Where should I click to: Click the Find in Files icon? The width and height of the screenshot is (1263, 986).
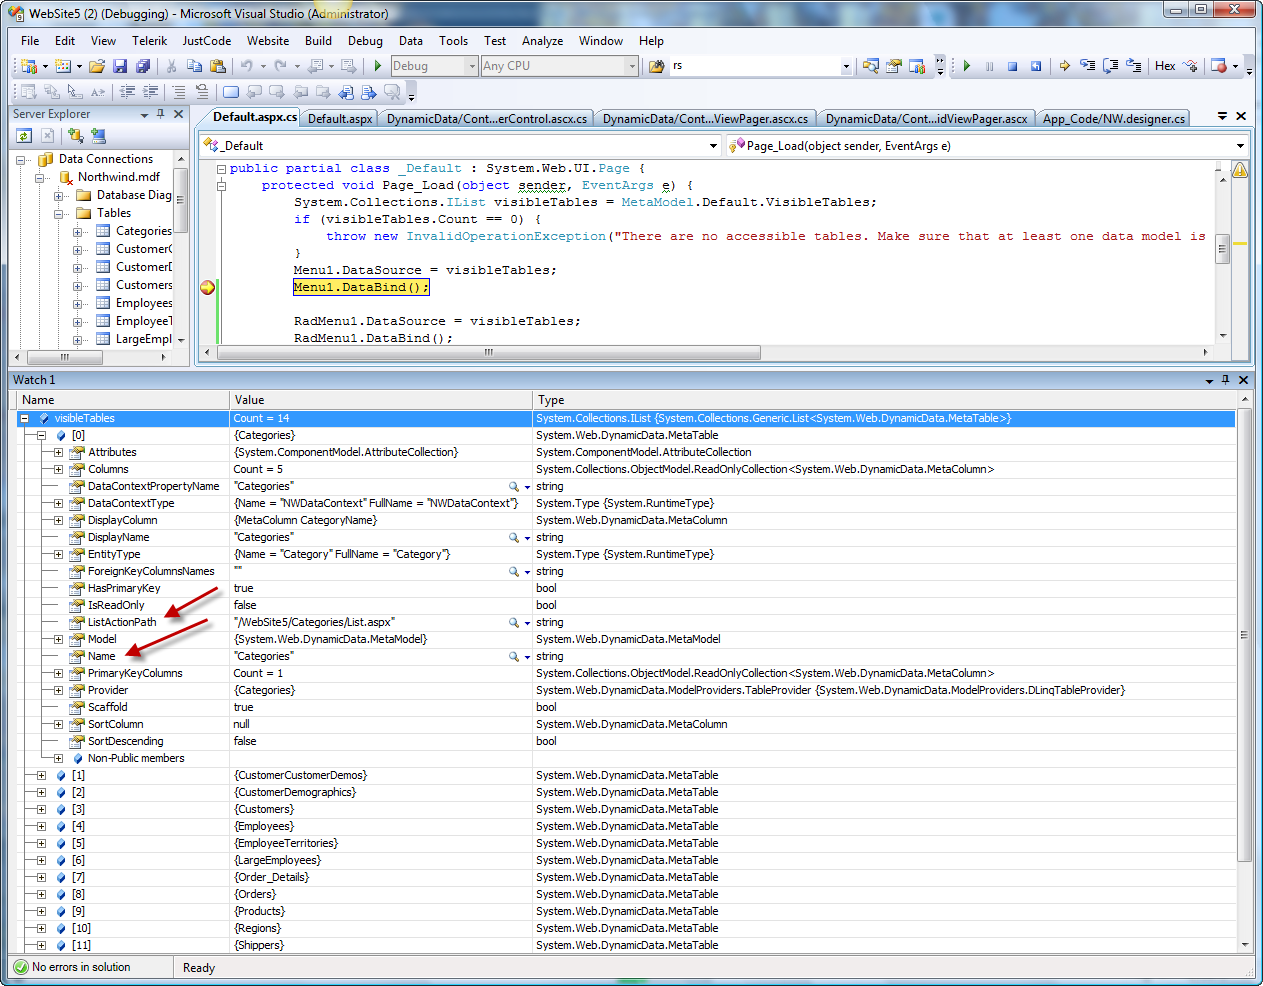click(657, 66)
